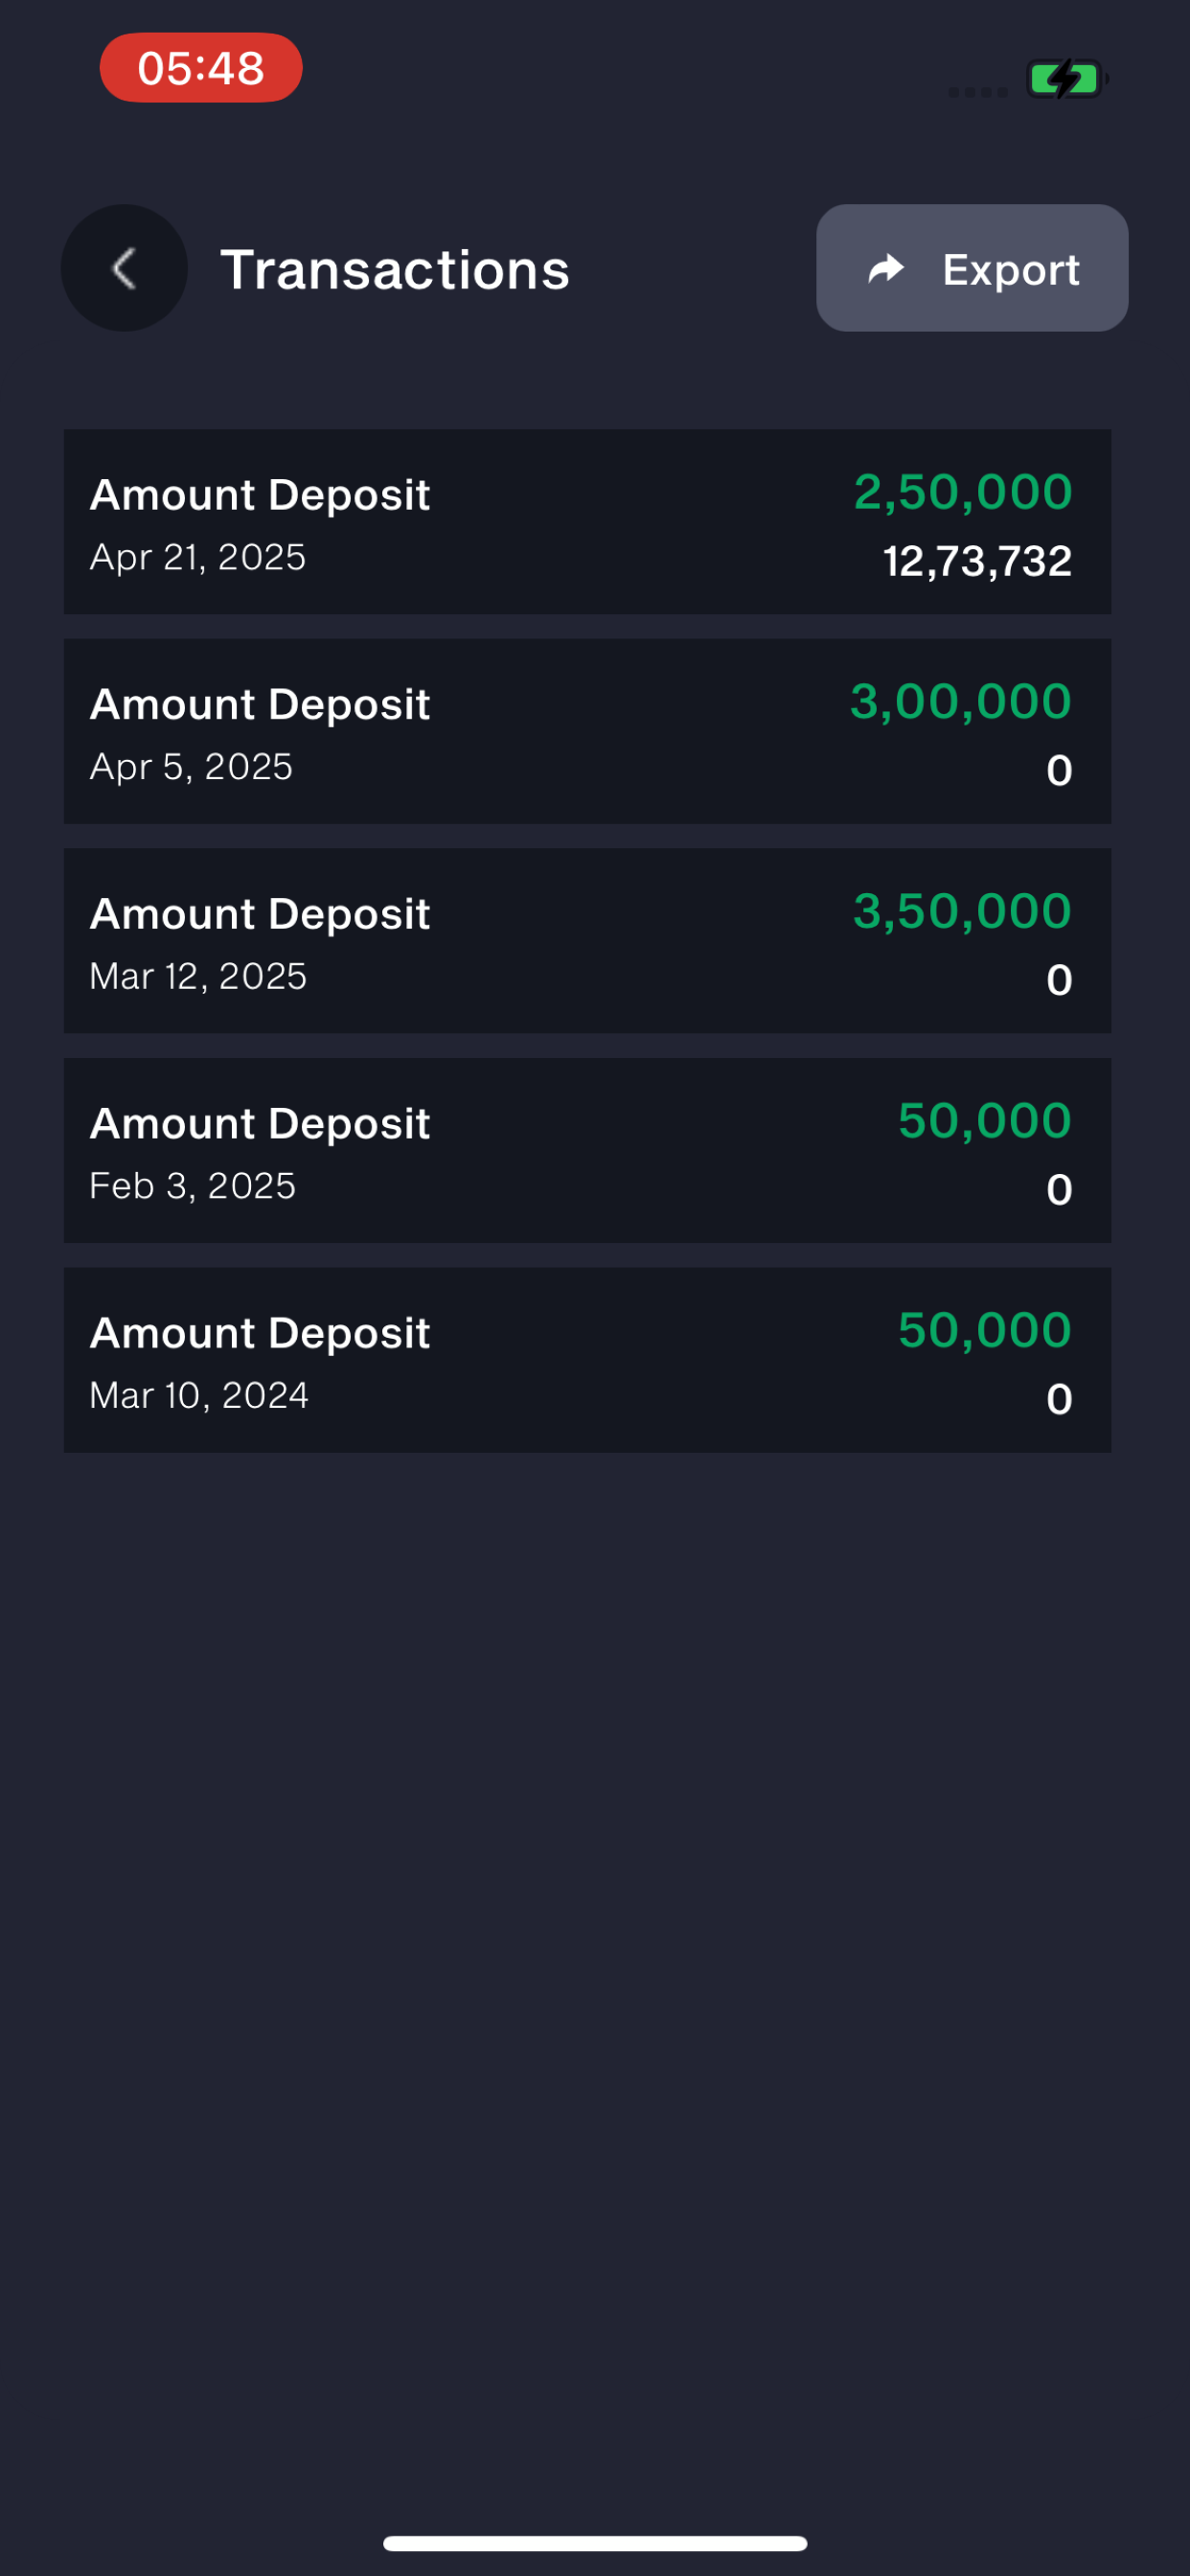Tap the home indicator bar

click(595, 2543)
